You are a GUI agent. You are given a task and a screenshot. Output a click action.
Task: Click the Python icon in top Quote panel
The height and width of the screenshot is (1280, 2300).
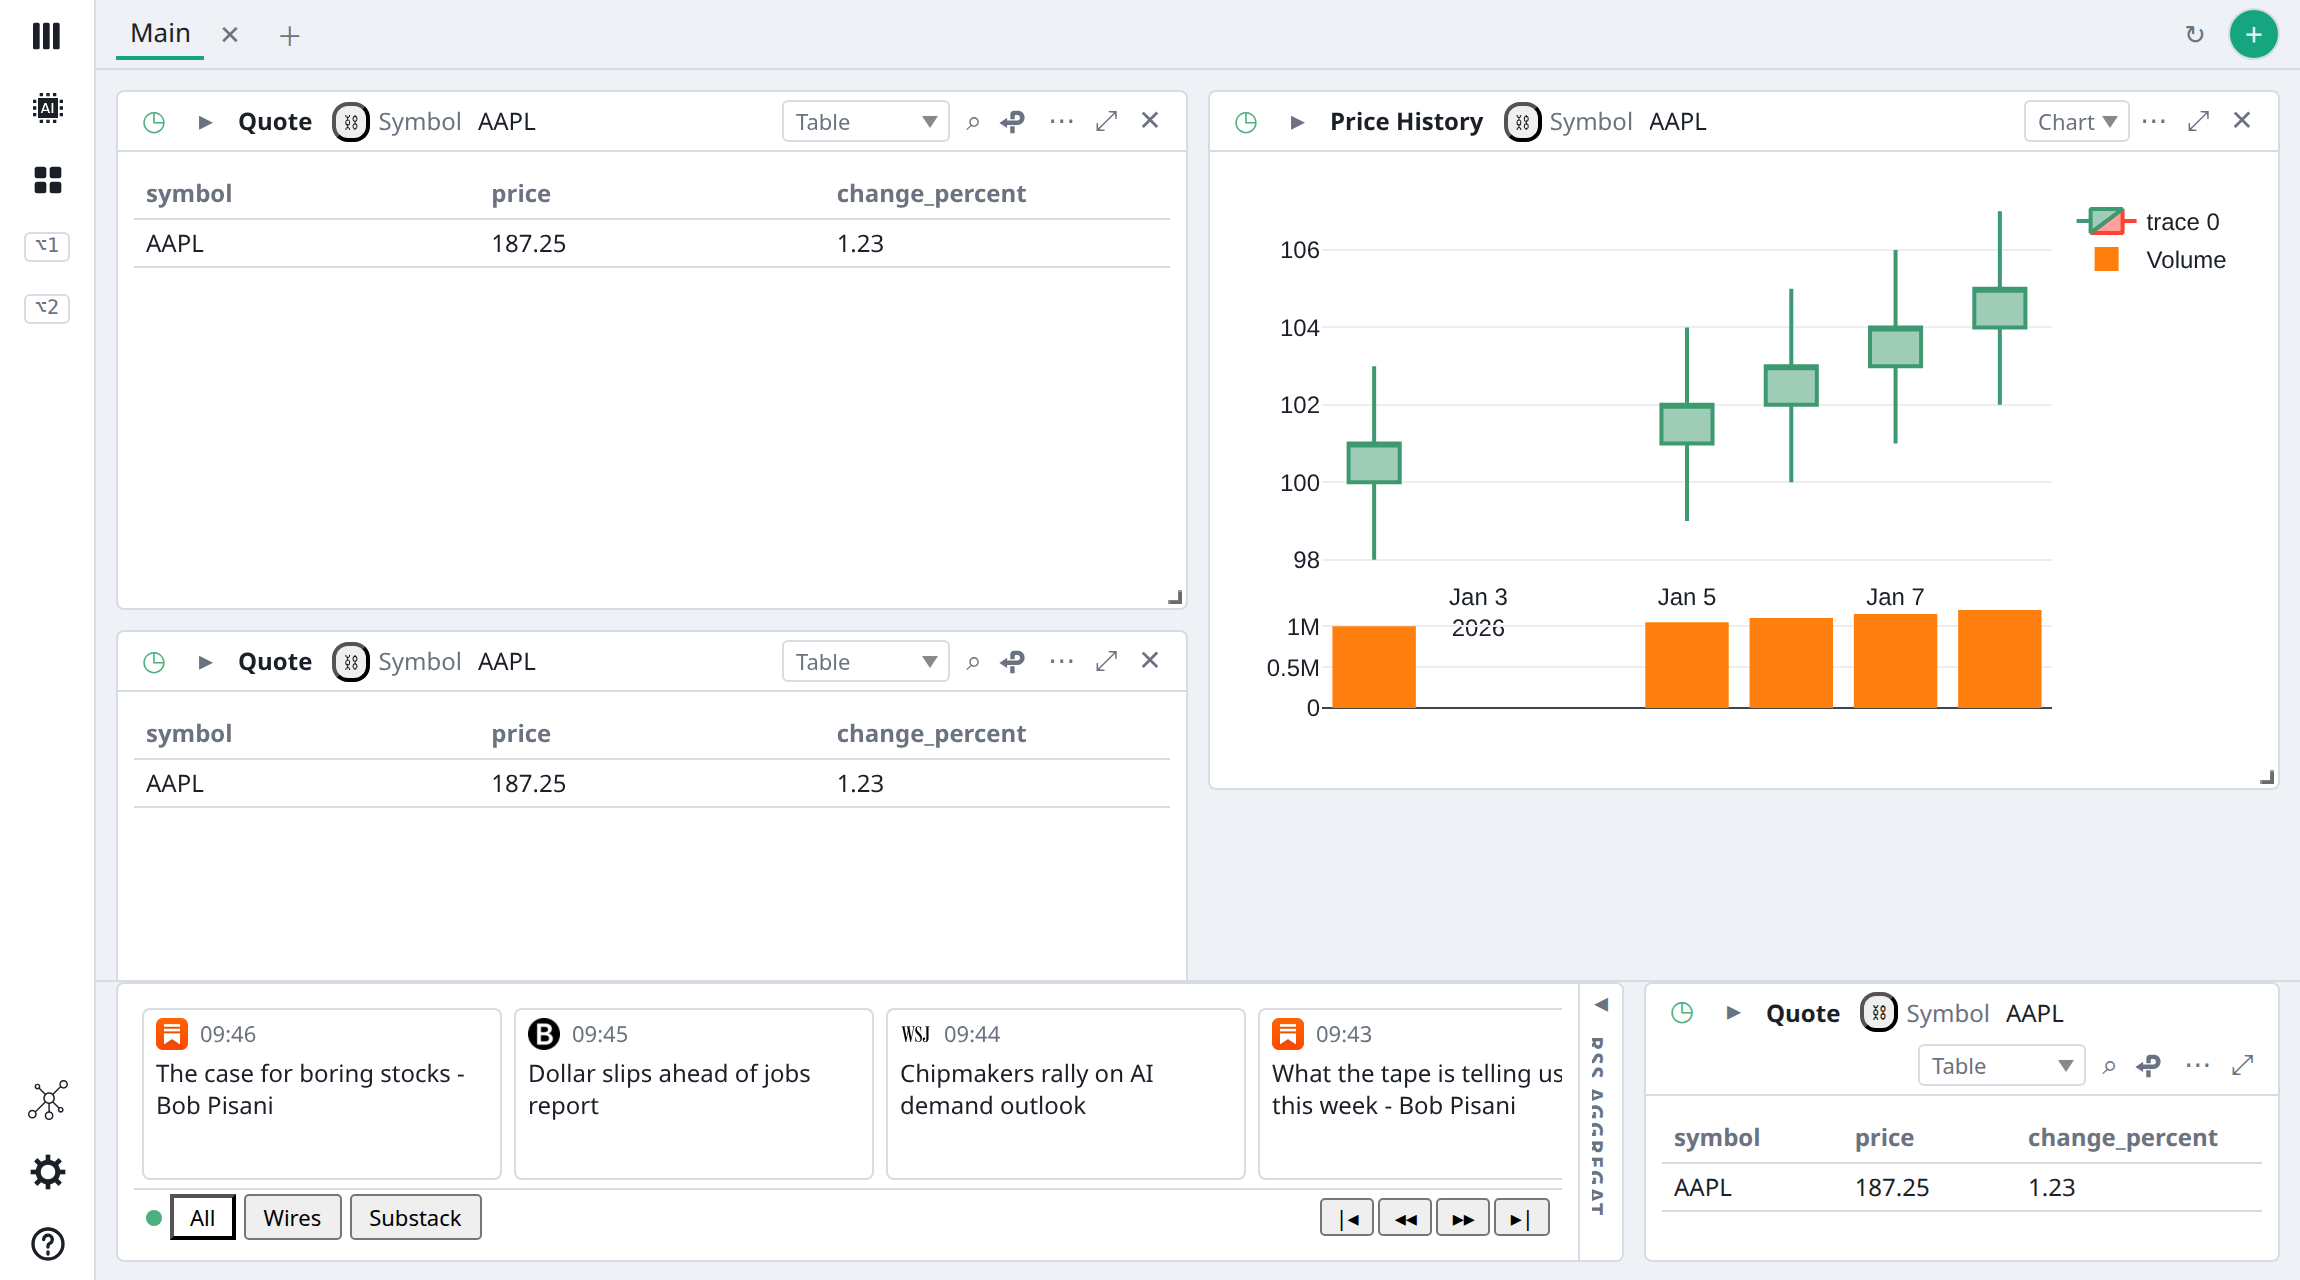pyautogui.click(x=1013, y=122)
